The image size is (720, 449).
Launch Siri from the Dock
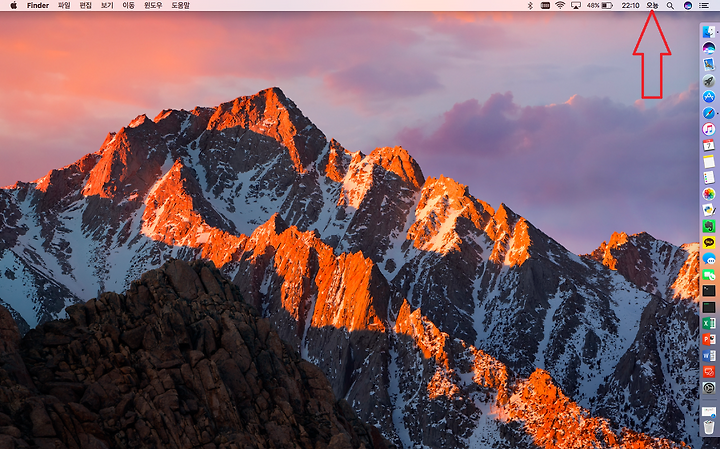(709, 48)
